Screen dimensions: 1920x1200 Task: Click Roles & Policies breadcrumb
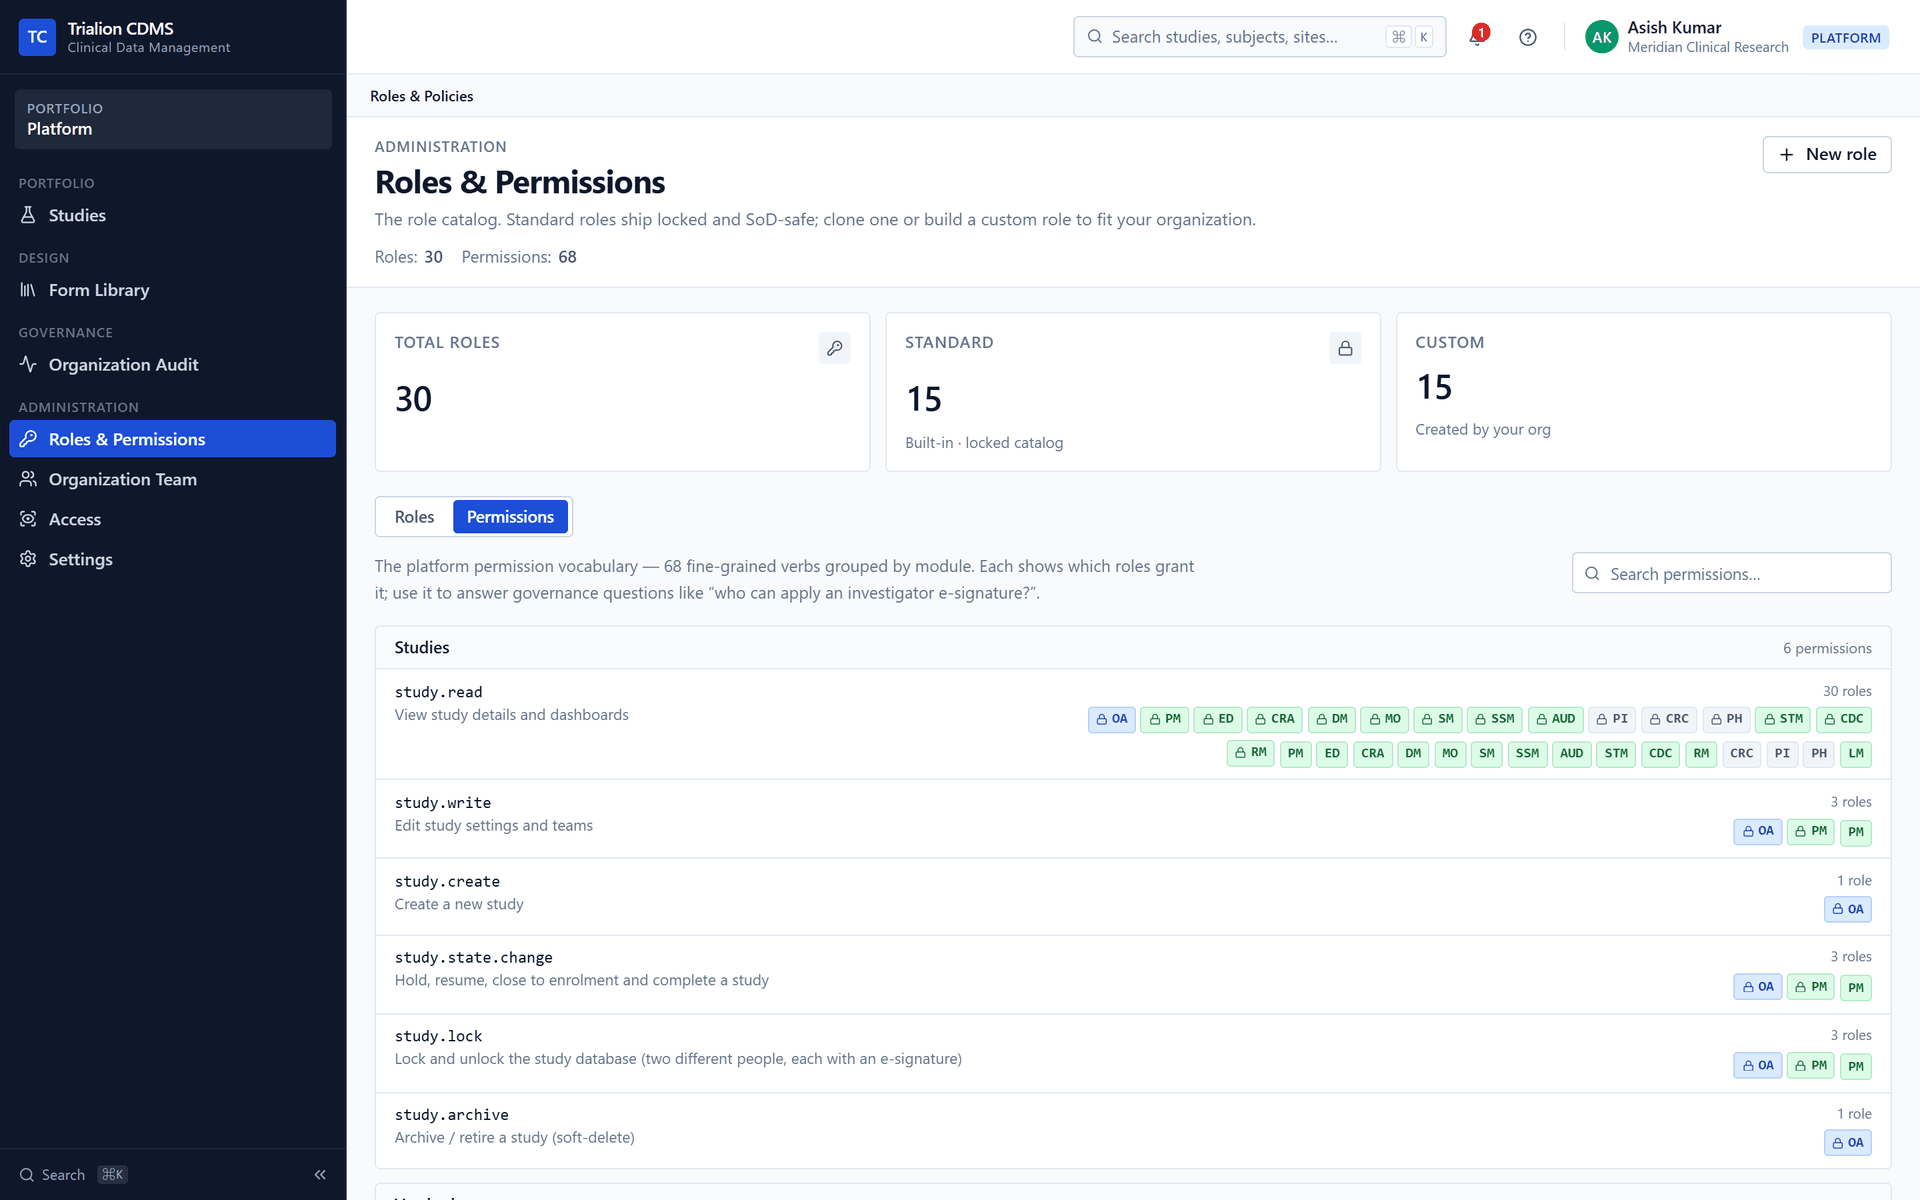(421, 96)
